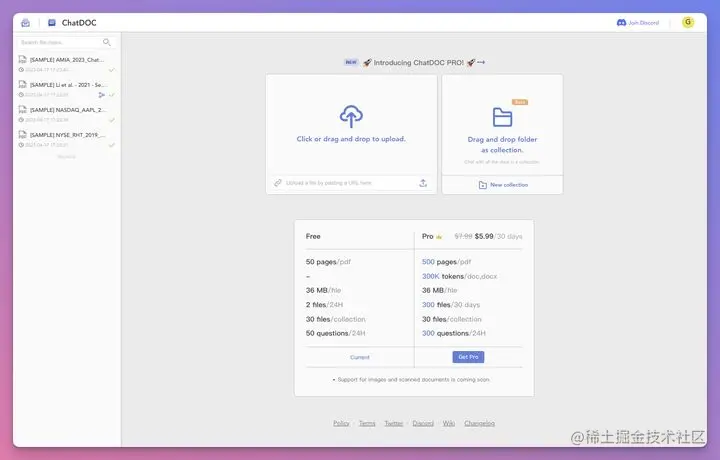Click the cloud upload icon
720x460 pixels.
[351, 116]
